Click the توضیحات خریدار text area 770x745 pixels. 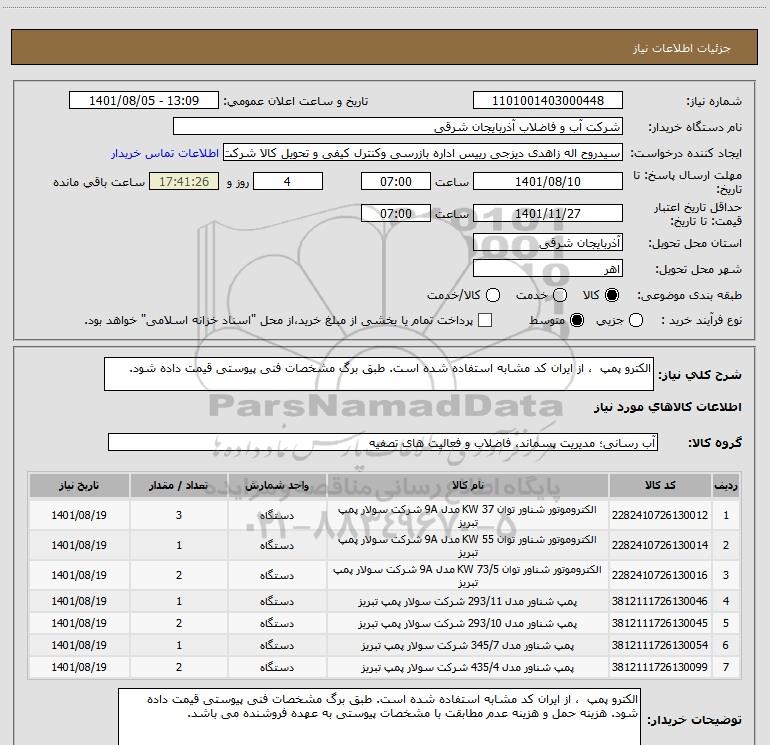coord(379,717)
